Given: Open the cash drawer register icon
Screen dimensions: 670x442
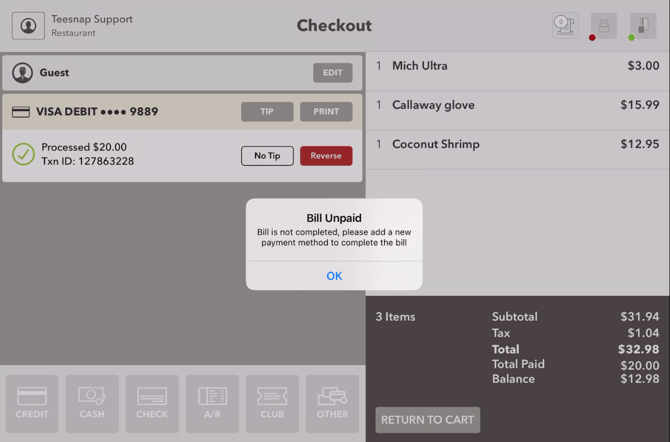Looking at the screenshot, I should [x=565, y=26].
